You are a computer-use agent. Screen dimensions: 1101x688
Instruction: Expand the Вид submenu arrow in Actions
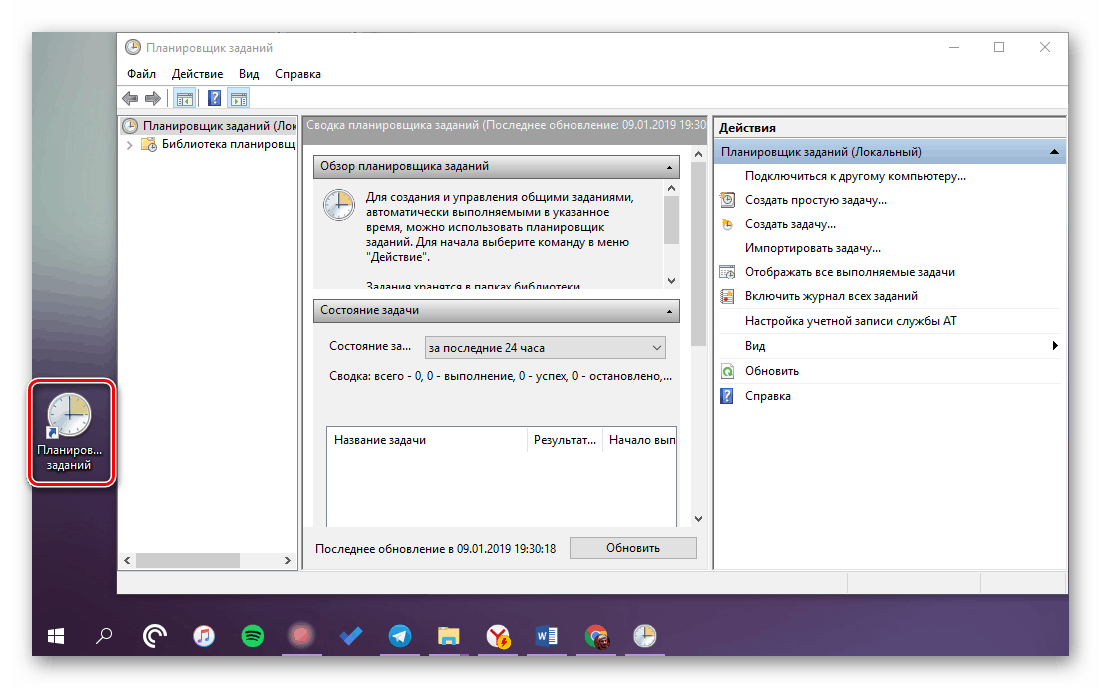pos(1055,345)
